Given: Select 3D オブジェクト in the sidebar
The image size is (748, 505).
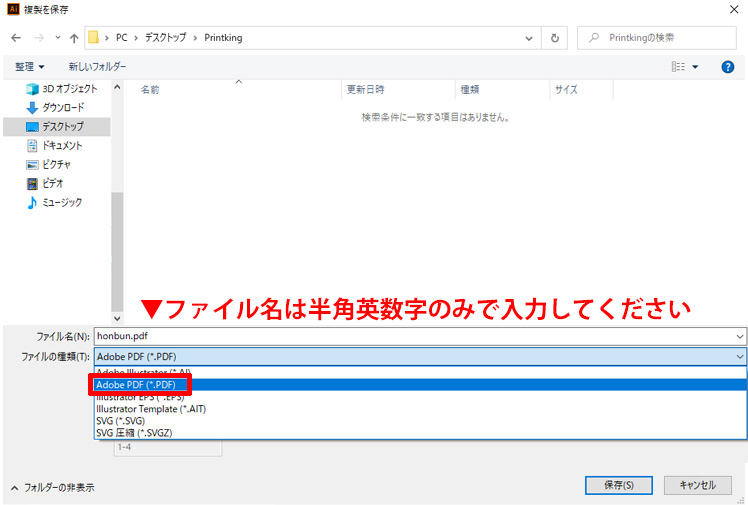Looking at the screenshot, I should tap(62, 89).
